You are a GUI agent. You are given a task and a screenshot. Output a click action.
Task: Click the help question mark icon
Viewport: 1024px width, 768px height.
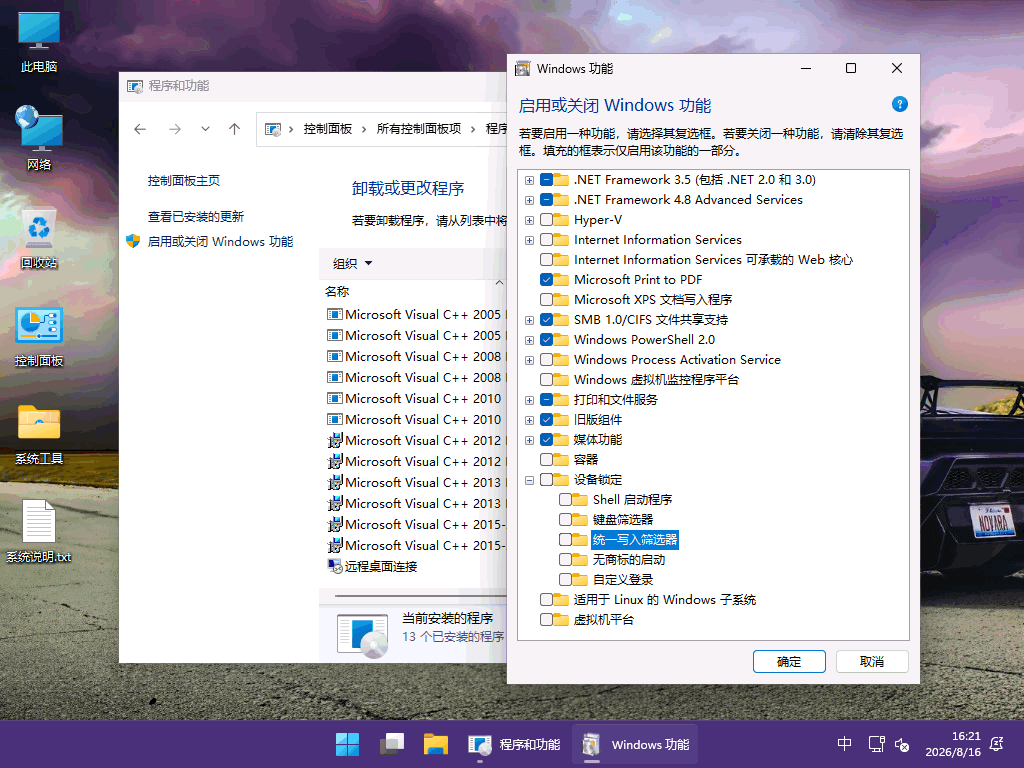click(899, 104)
